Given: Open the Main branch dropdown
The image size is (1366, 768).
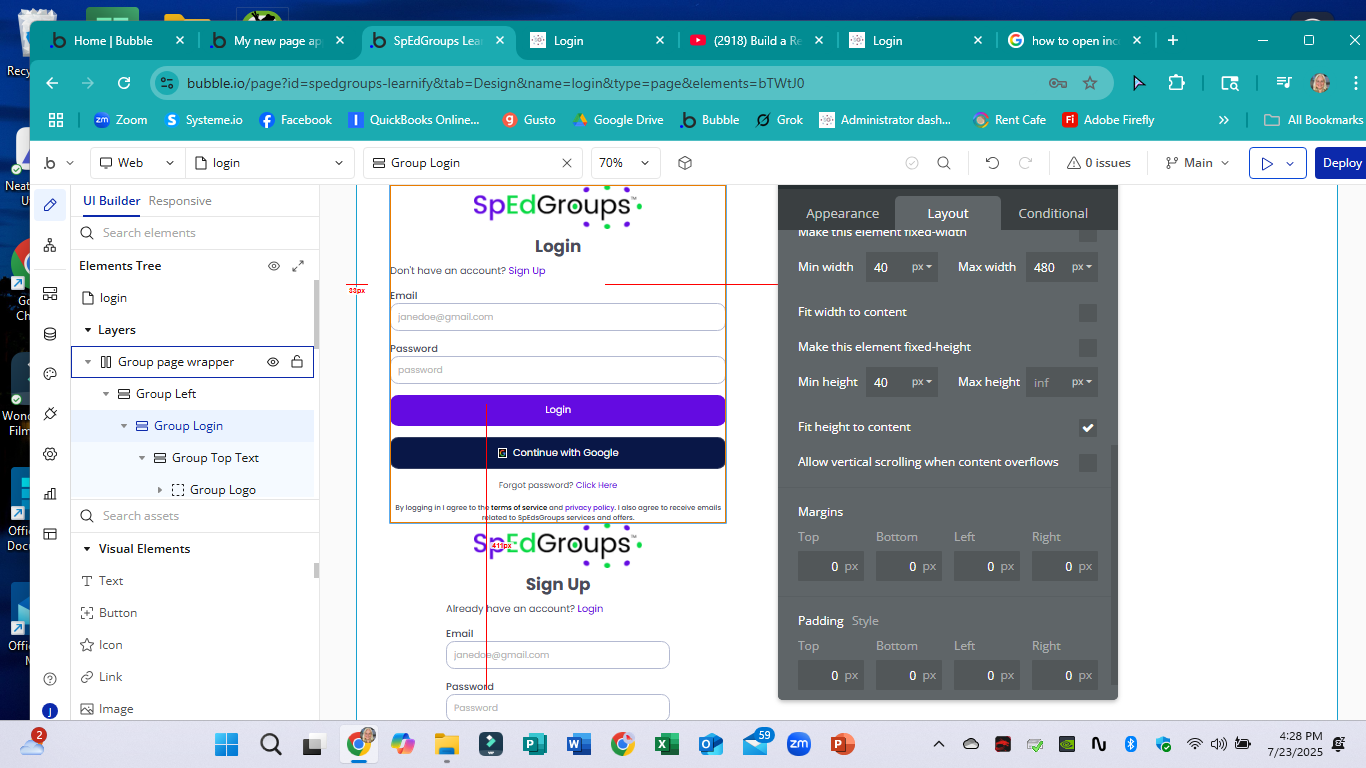Looking at the screenshot, I should click(1198, 163).
